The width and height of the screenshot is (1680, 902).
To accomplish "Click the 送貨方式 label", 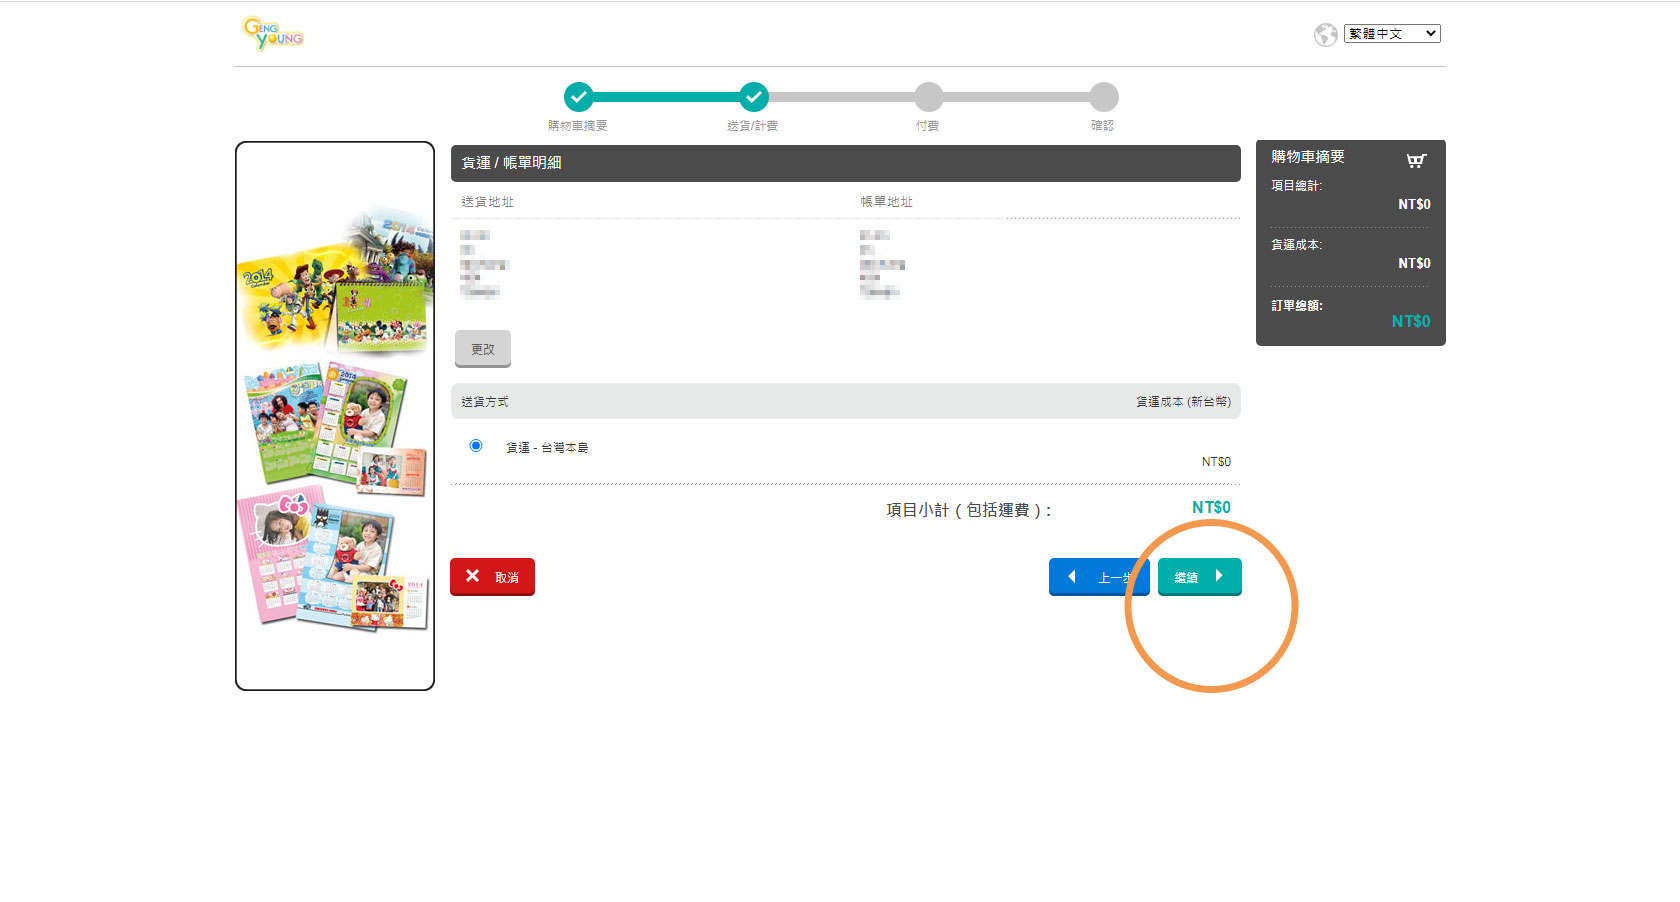I will 485,402.
